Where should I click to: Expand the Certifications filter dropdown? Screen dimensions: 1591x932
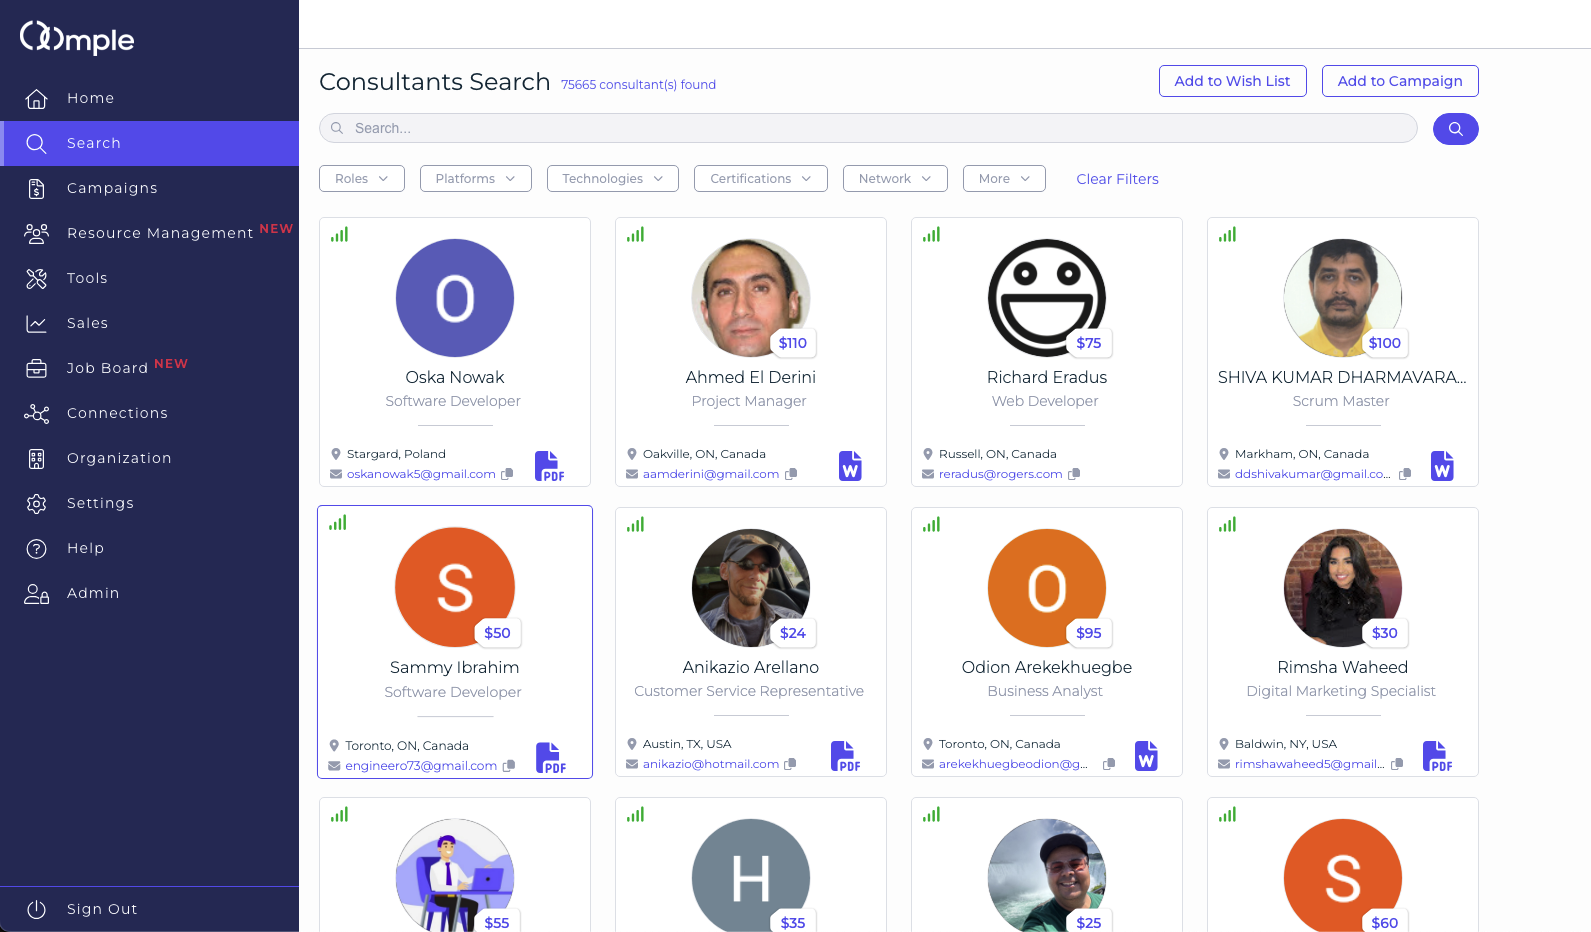(760, 179)
